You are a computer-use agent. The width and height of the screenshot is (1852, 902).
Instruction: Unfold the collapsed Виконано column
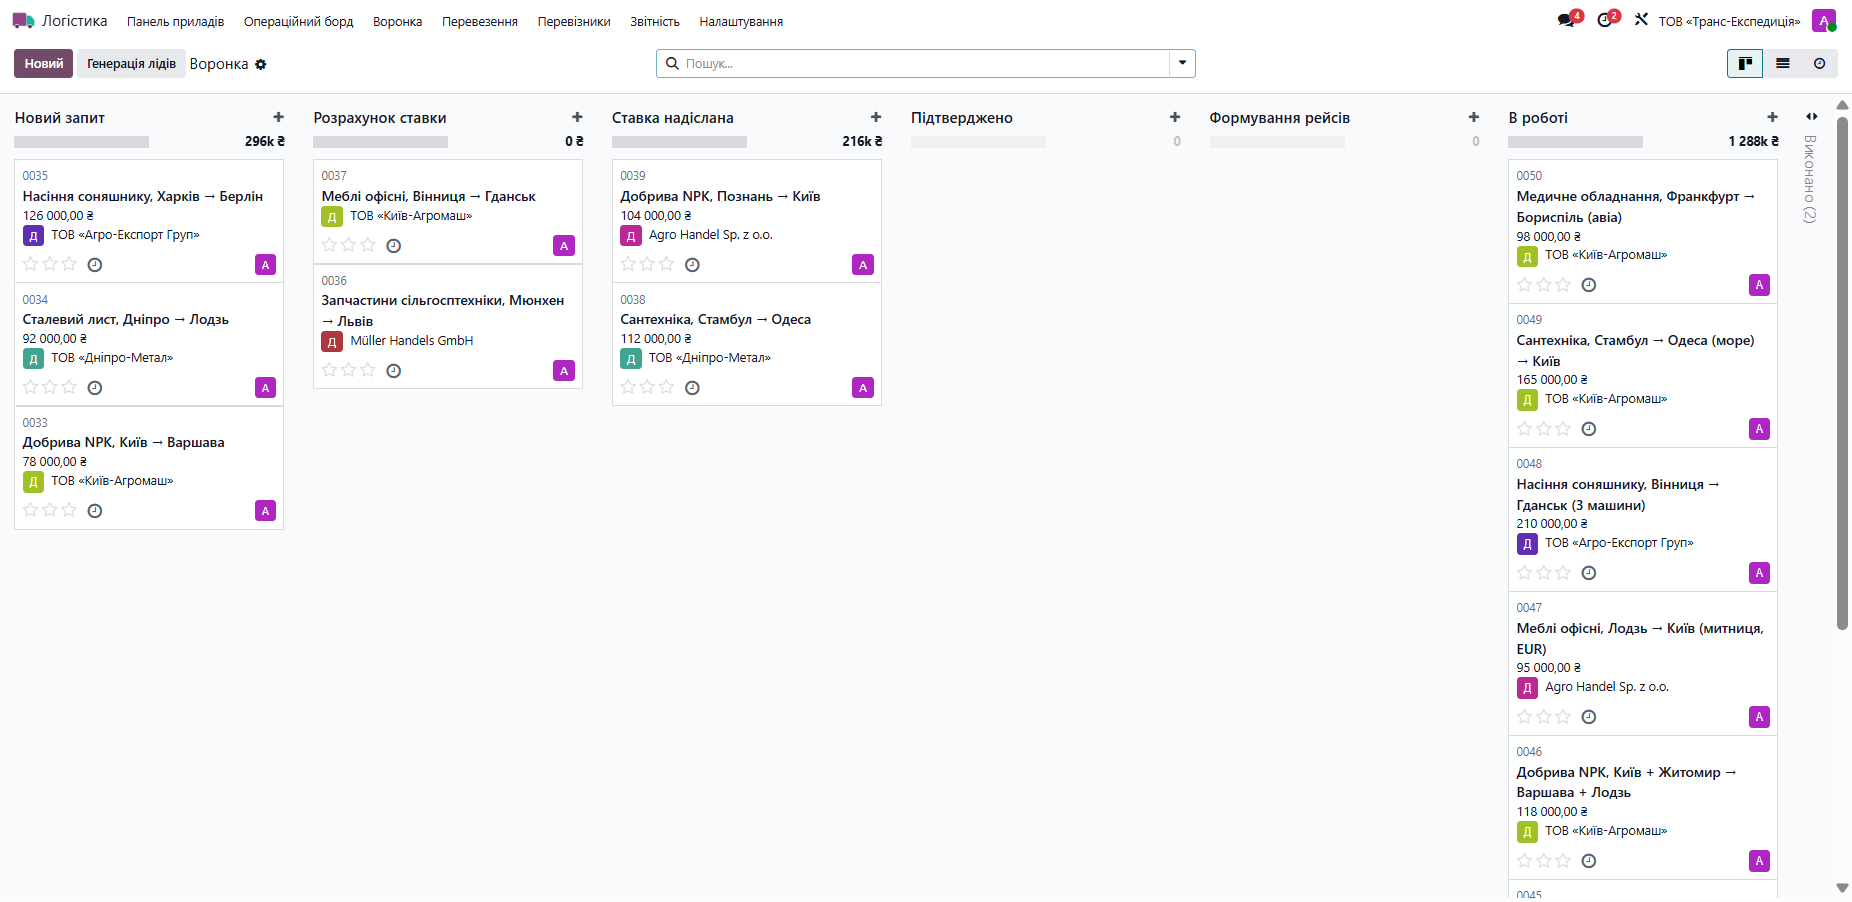[1811, 117]
